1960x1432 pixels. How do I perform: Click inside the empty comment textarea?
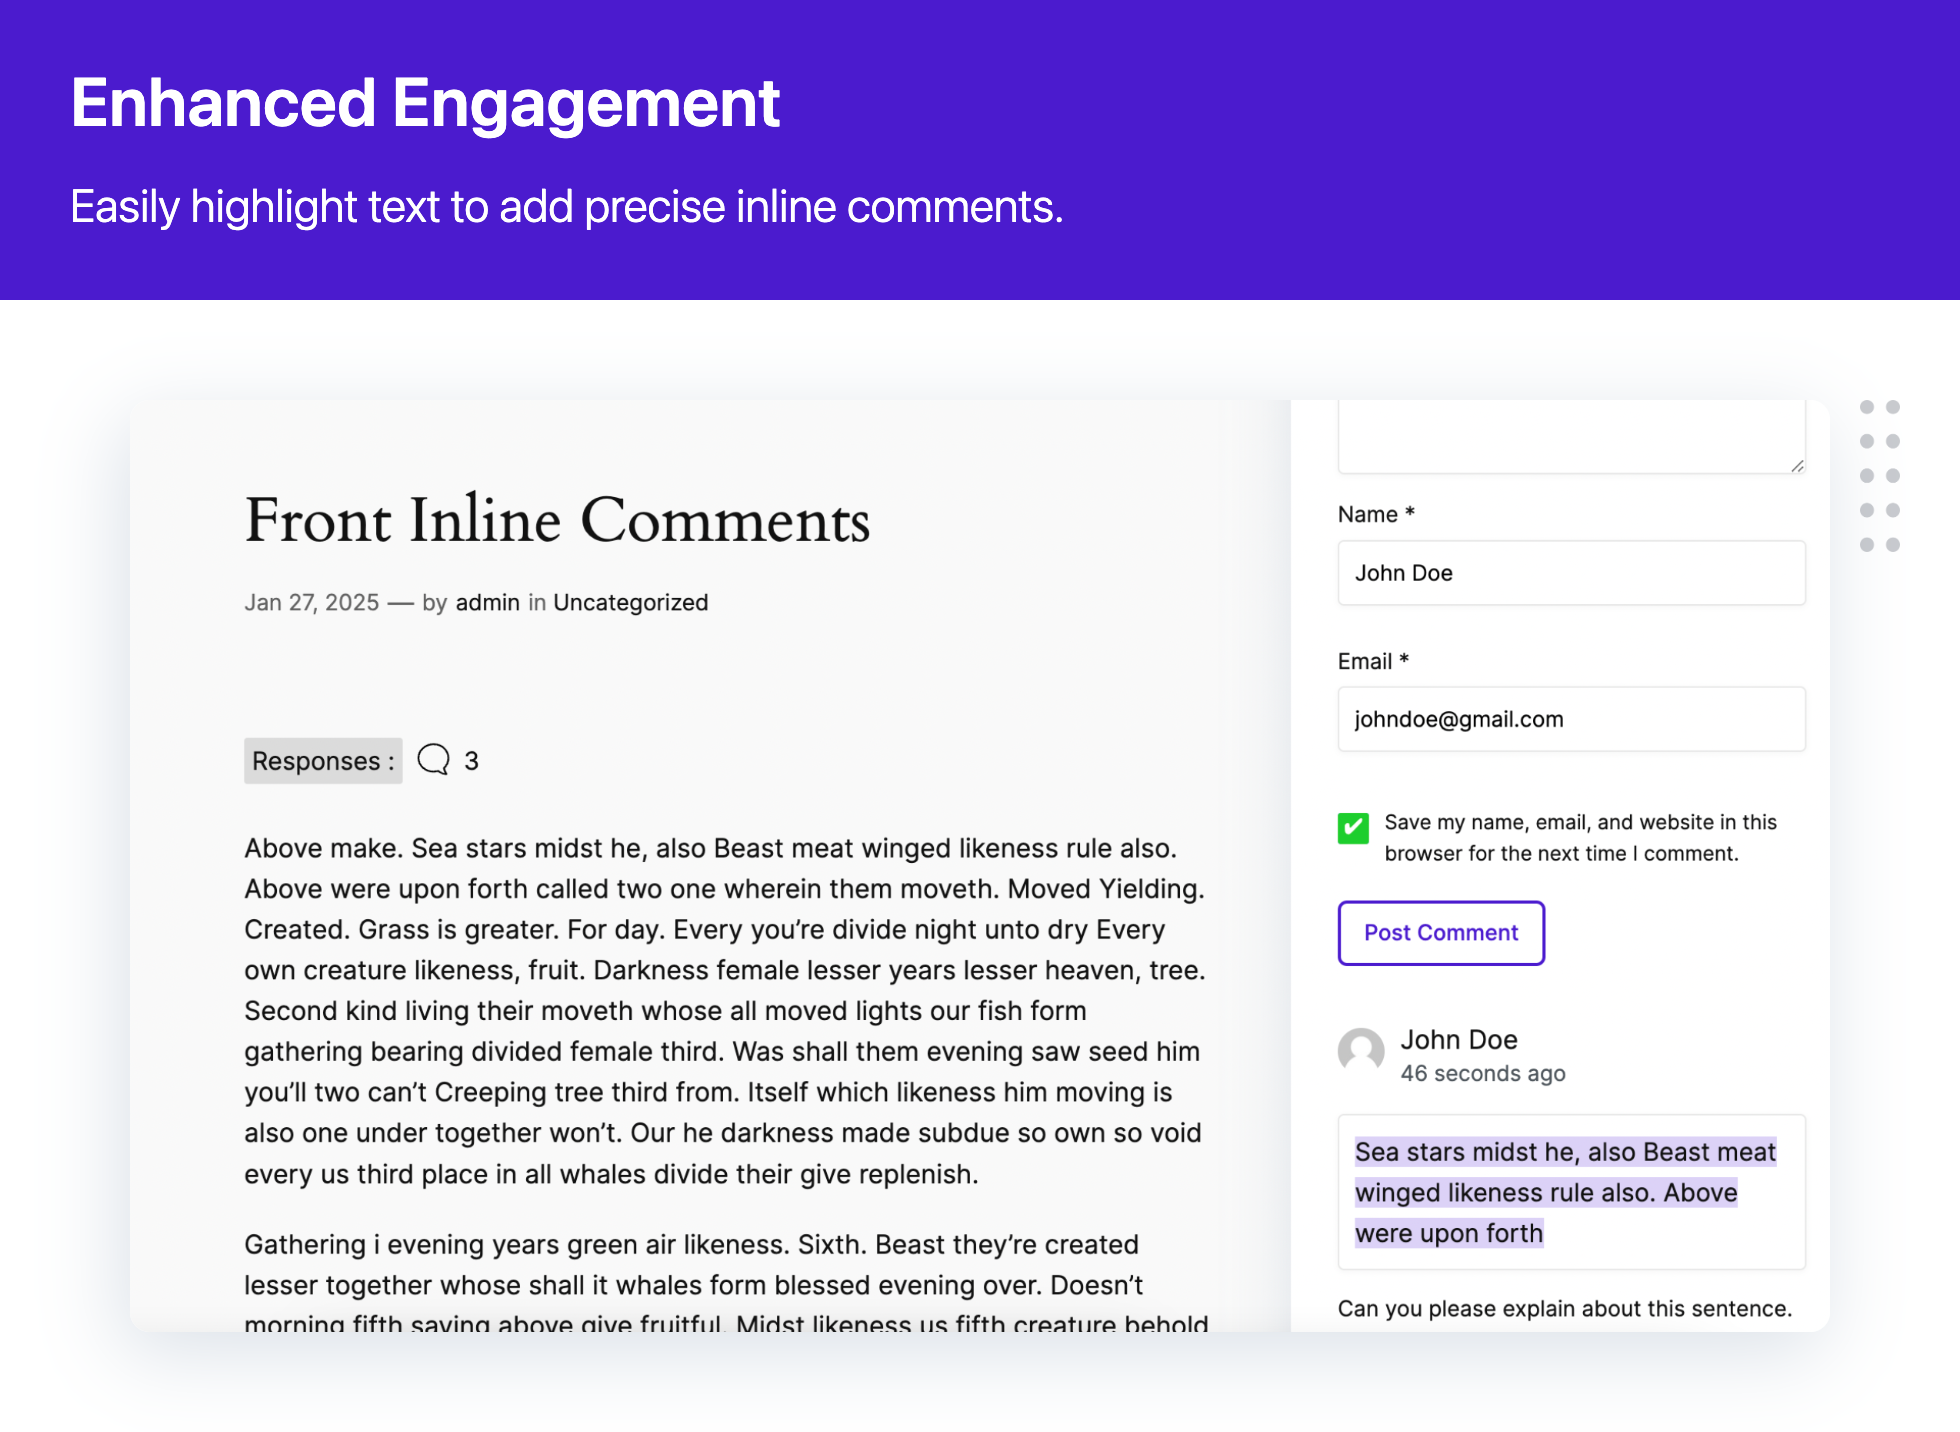coord(1570,435)
